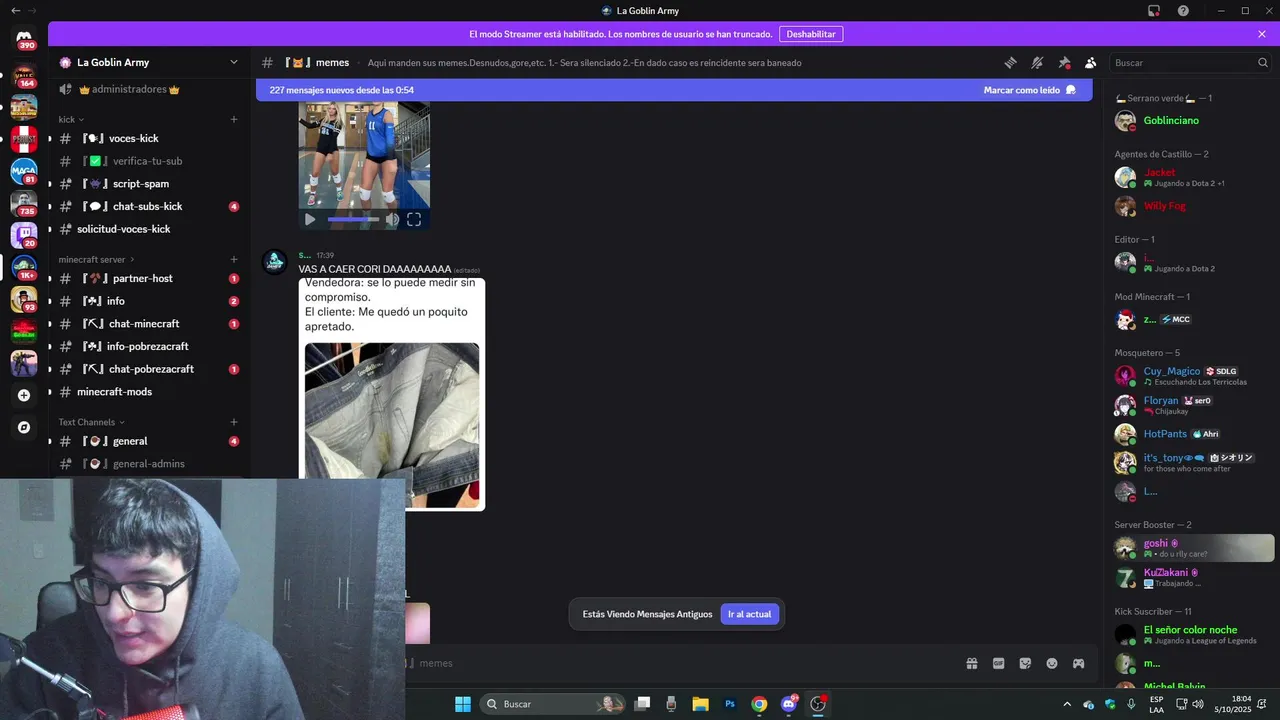1280x720 pixels.
Task: Expand the minecraft server category
Action: coord(96,259)
